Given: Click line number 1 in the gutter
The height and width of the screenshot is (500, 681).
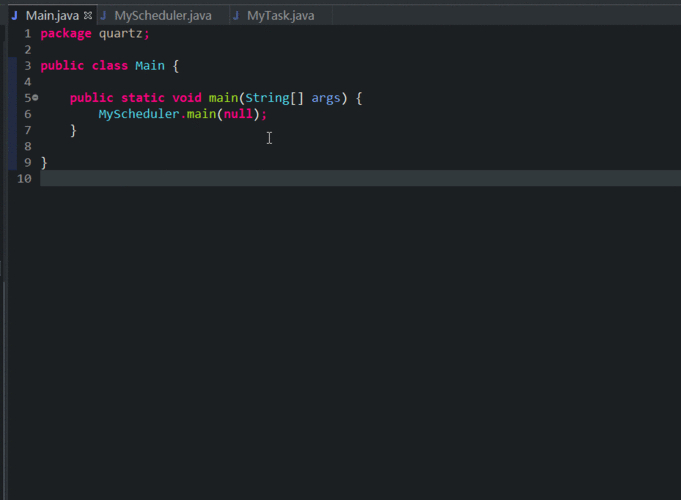Looking at the screenshot, I should [28, 34].
